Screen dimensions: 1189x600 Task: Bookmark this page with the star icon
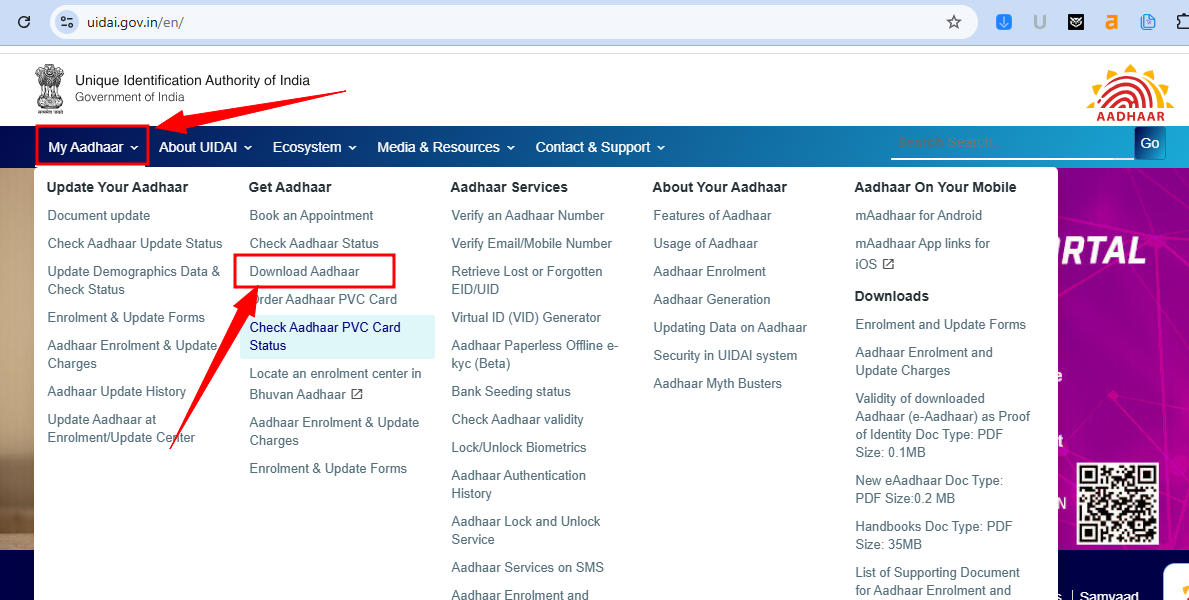tap(954, 22)
